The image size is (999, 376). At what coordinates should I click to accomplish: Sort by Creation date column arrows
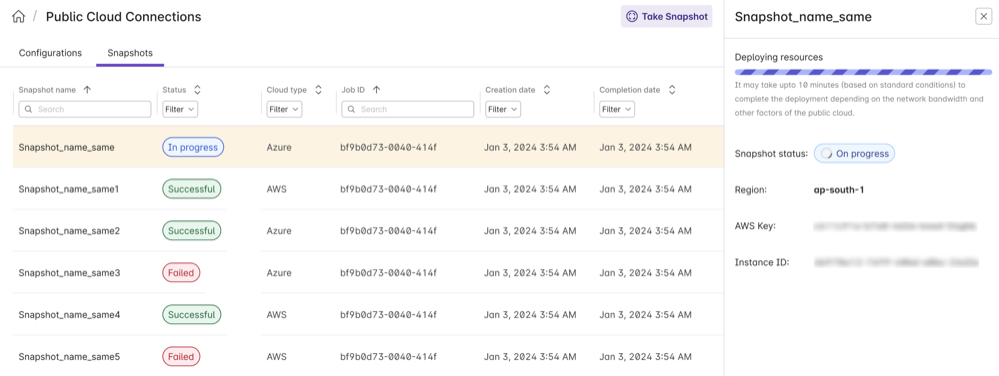point(546,90)
